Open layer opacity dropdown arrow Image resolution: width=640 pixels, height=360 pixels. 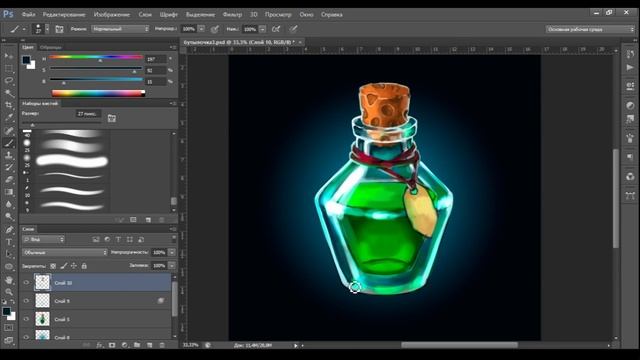[172, 252]
